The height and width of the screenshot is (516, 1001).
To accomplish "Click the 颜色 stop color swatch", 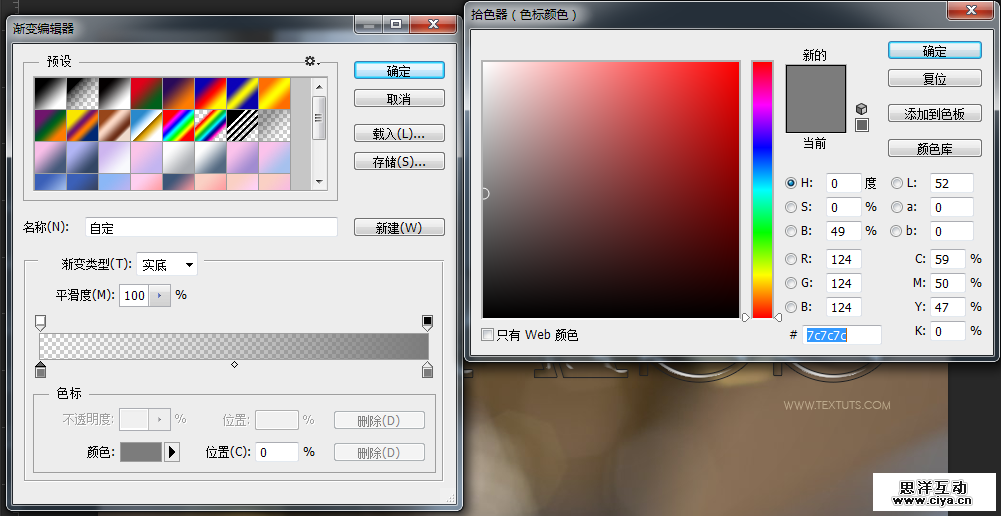I will (140, 452).
